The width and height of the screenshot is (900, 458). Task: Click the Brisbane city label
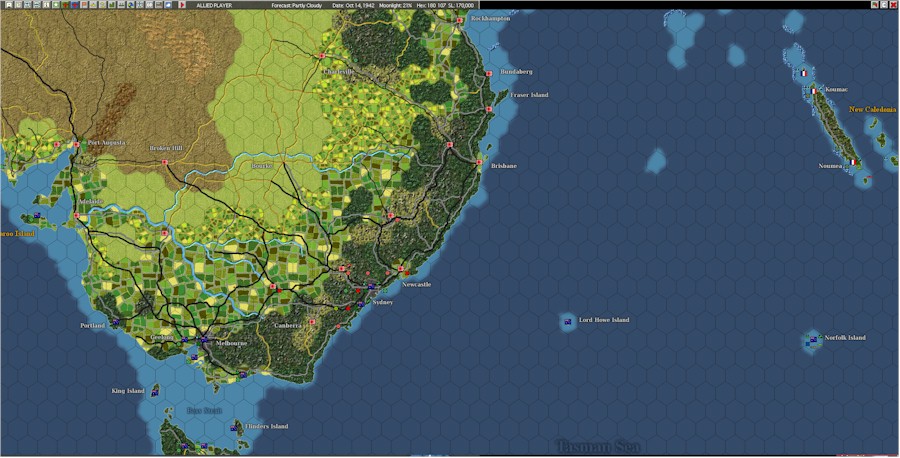point(504,166)
